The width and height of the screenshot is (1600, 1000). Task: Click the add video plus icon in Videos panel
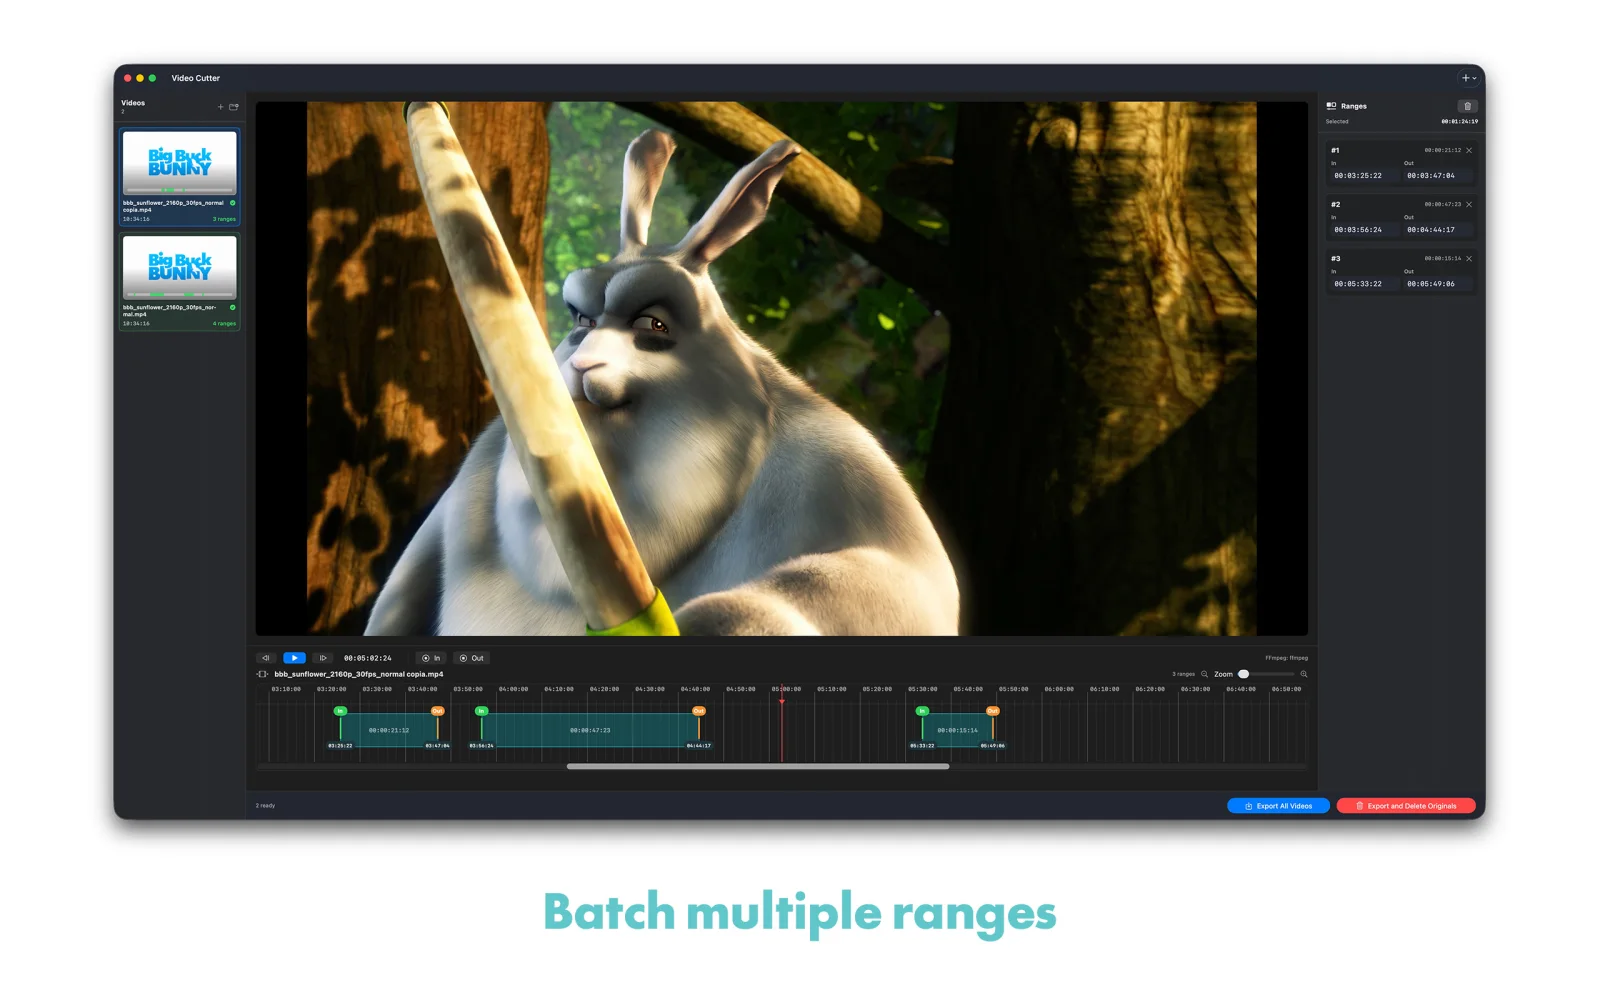221,107
